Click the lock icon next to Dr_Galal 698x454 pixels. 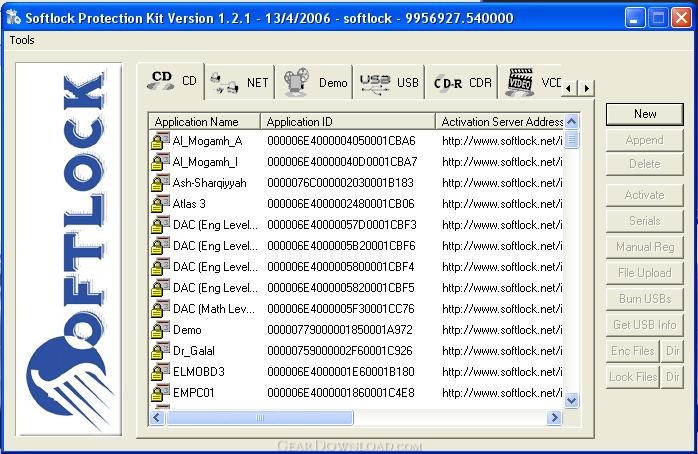(160, 351)
